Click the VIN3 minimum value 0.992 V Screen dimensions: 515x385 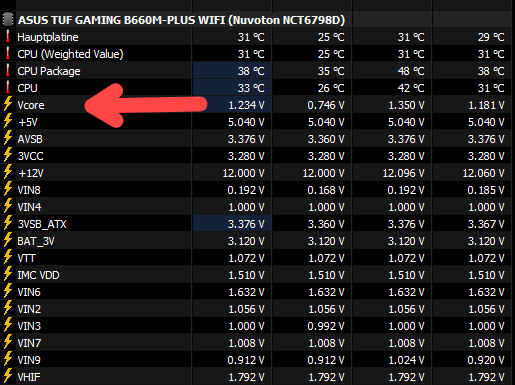point(326,326)
